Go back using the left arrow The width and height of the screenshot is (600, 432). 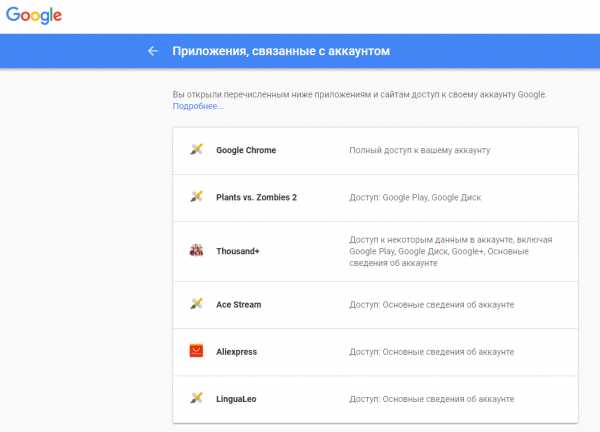coord(153,51)
